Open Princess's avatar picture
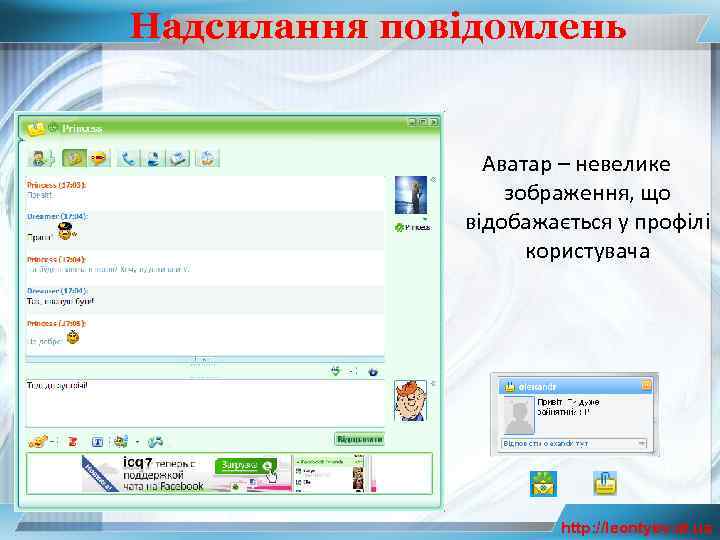 [411, 195]
